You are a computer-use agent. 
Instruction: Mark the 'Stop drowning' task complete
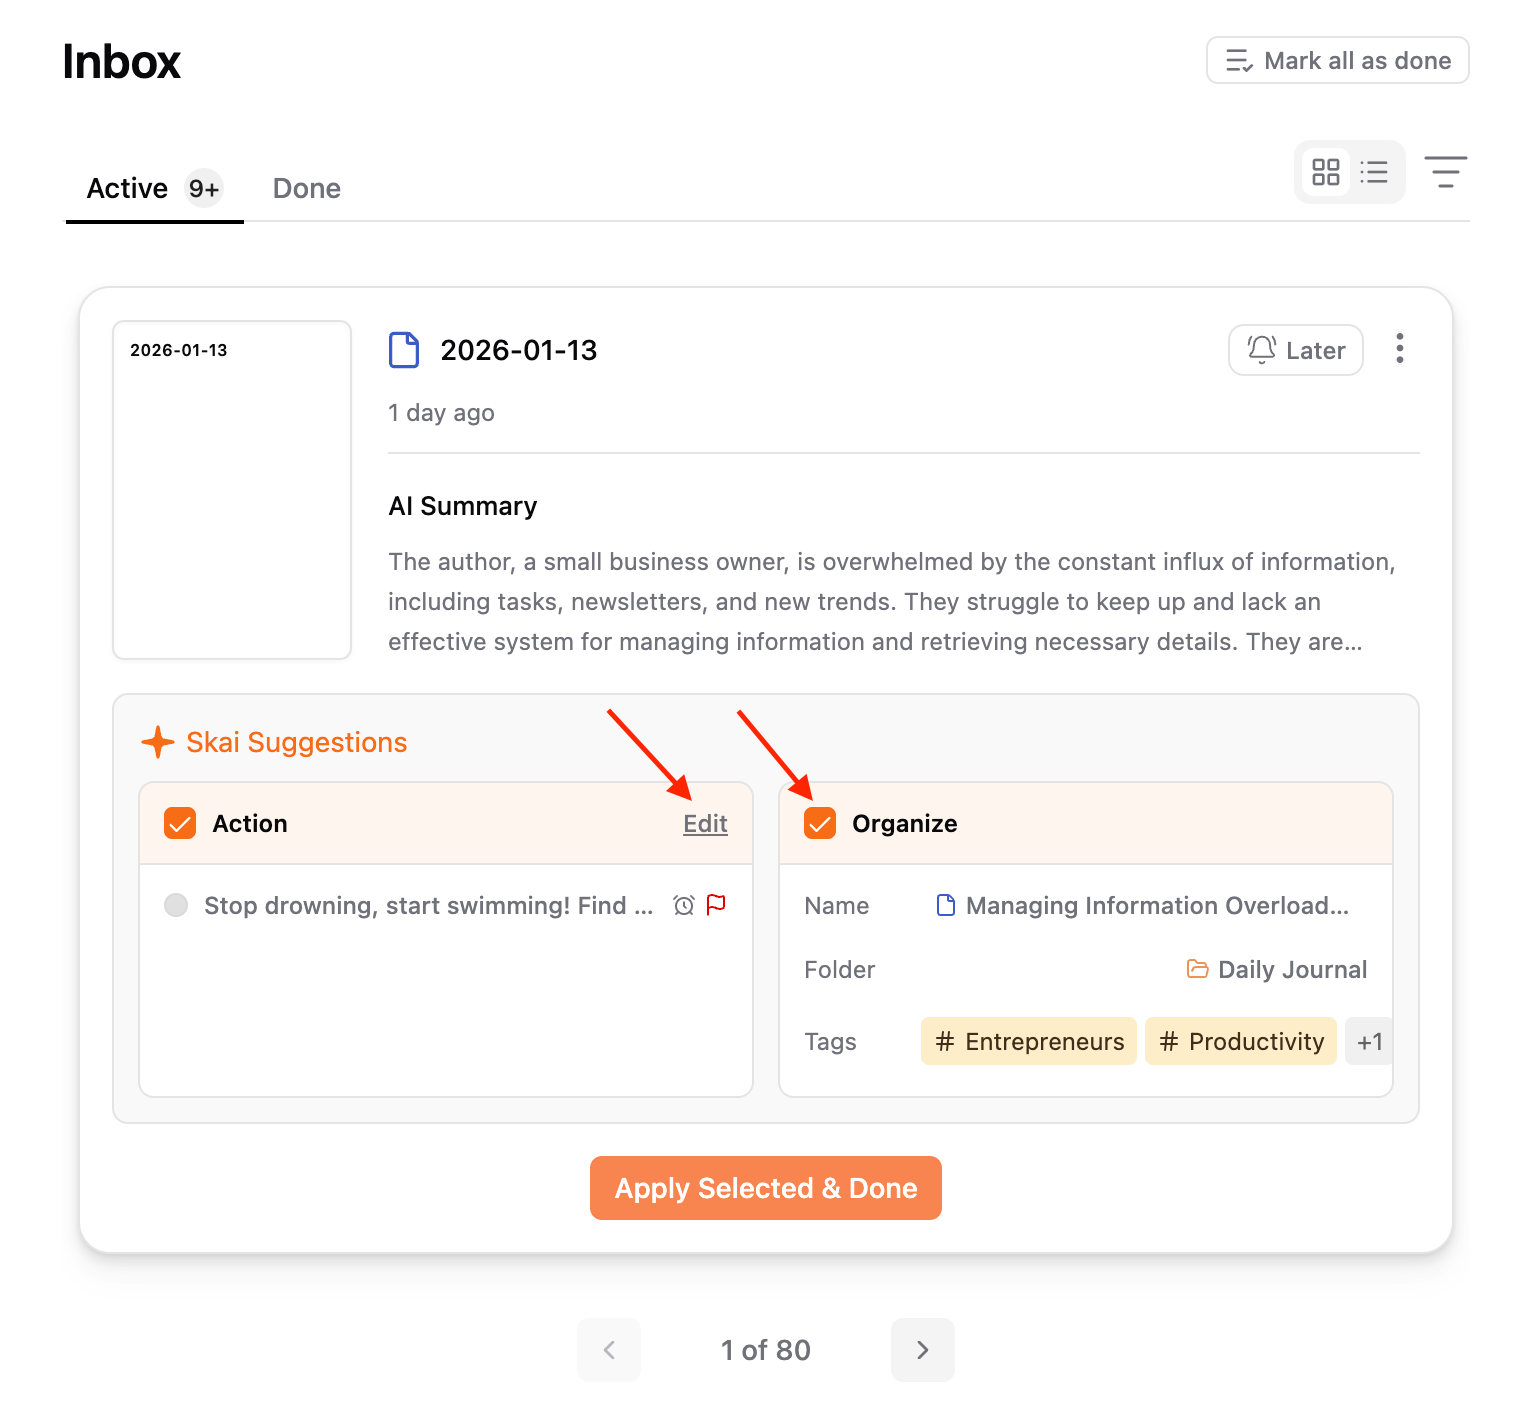click(176, 905)
